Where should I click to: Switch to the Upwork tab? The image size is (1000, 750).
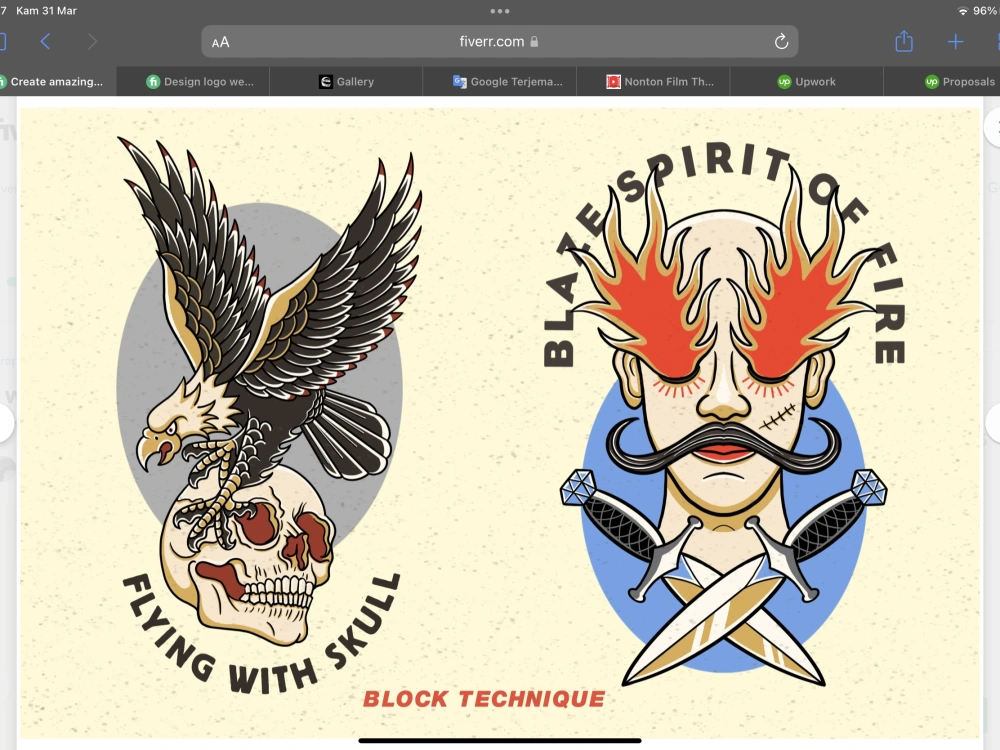tap(806, 82)
